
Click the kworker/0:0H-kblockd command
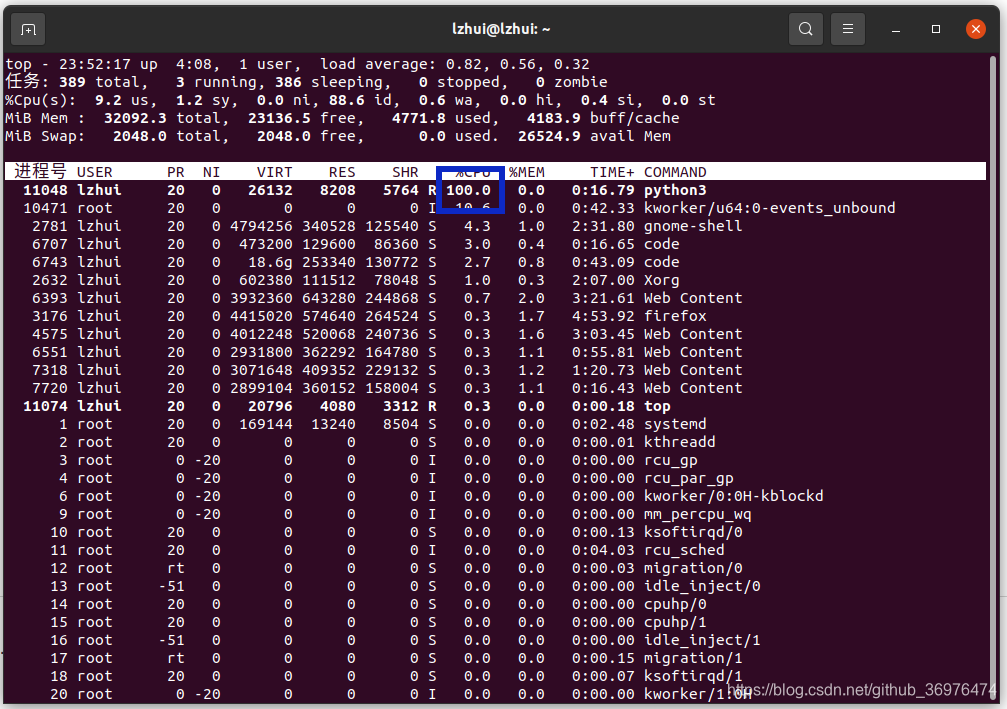click(733, 496)
